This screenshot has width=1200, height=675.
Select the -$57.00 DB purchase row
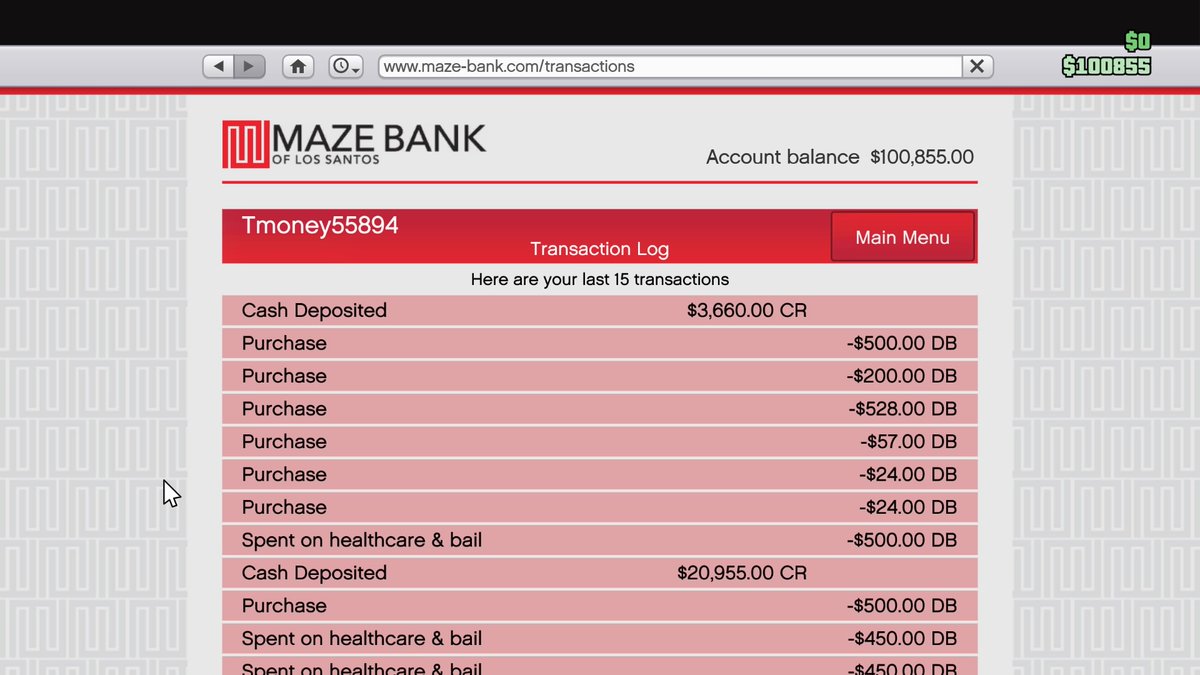pos(599,442)
